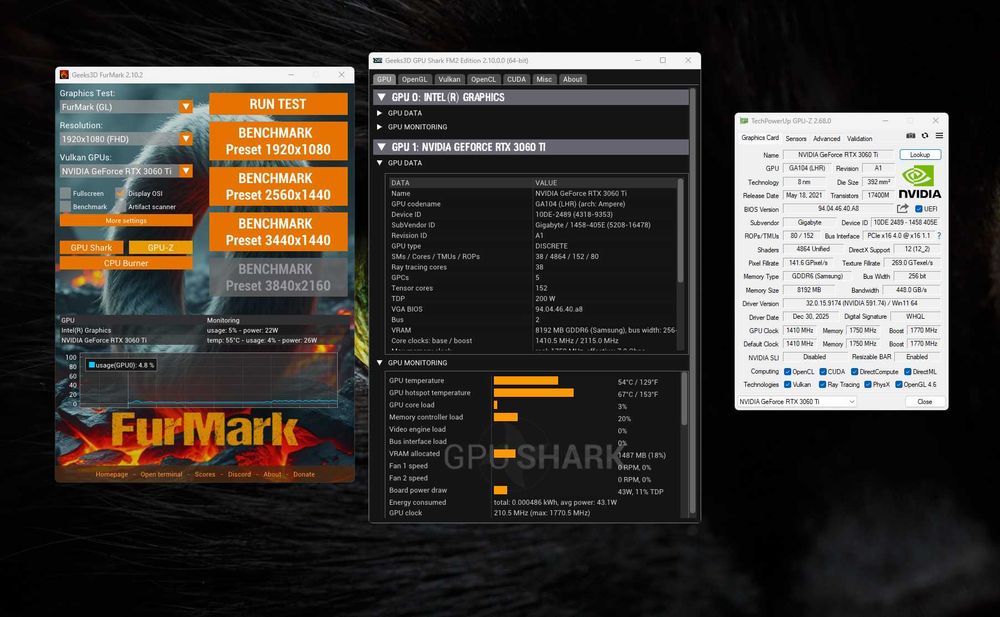1000x617 pixels.
Task: Toggle the CUDA checkbox in GPU-Z
Action: pos(823,372)
